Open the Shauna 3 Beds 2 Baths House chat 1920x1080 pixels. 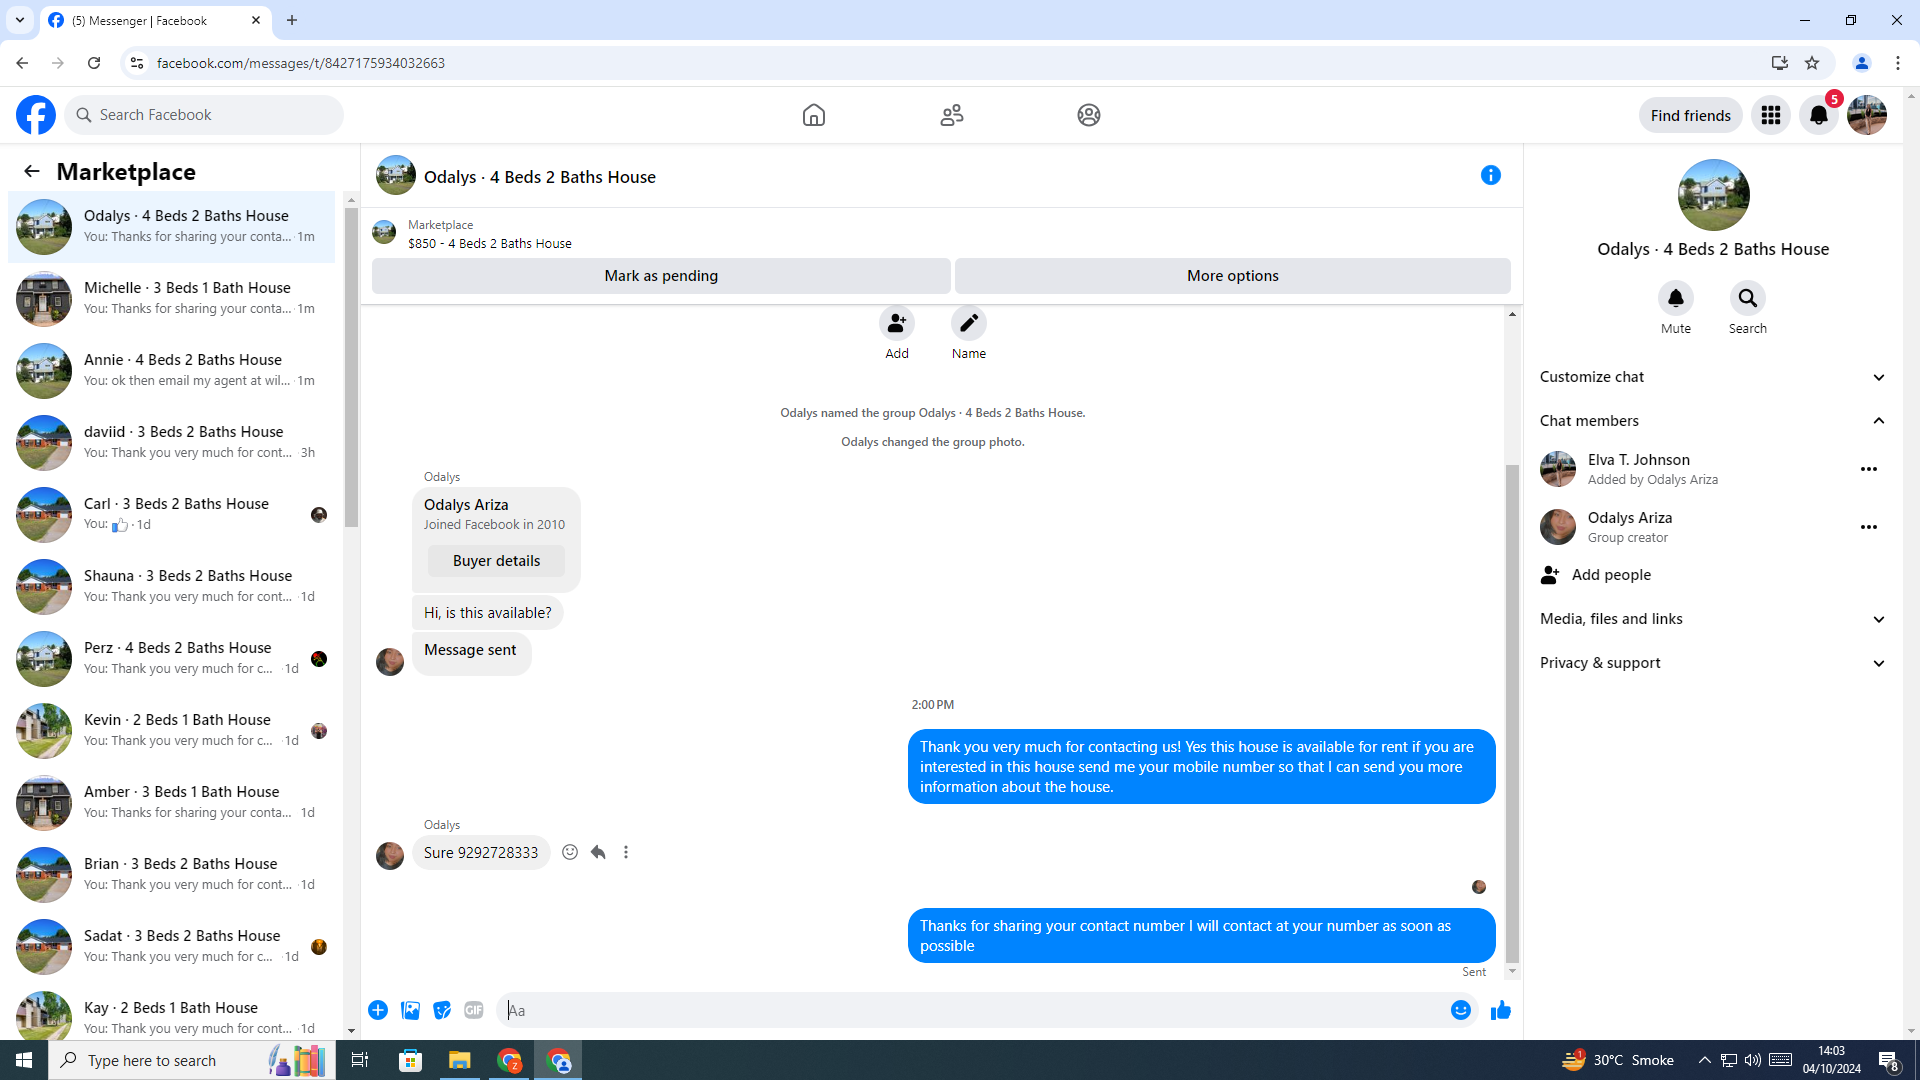coord(172,587)
